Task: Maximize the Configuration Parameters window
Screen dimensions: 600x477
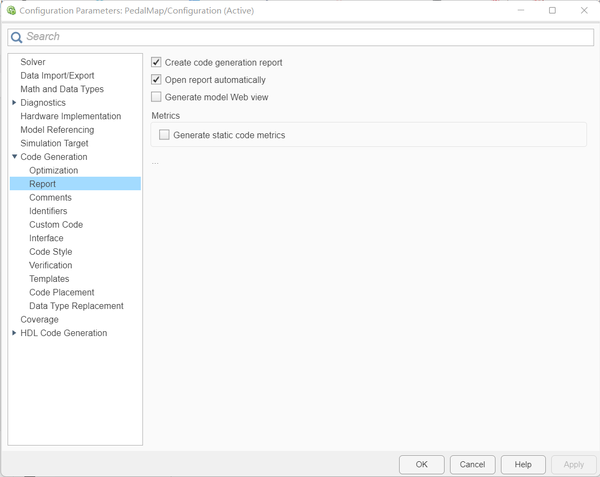Action: [552, 10]
